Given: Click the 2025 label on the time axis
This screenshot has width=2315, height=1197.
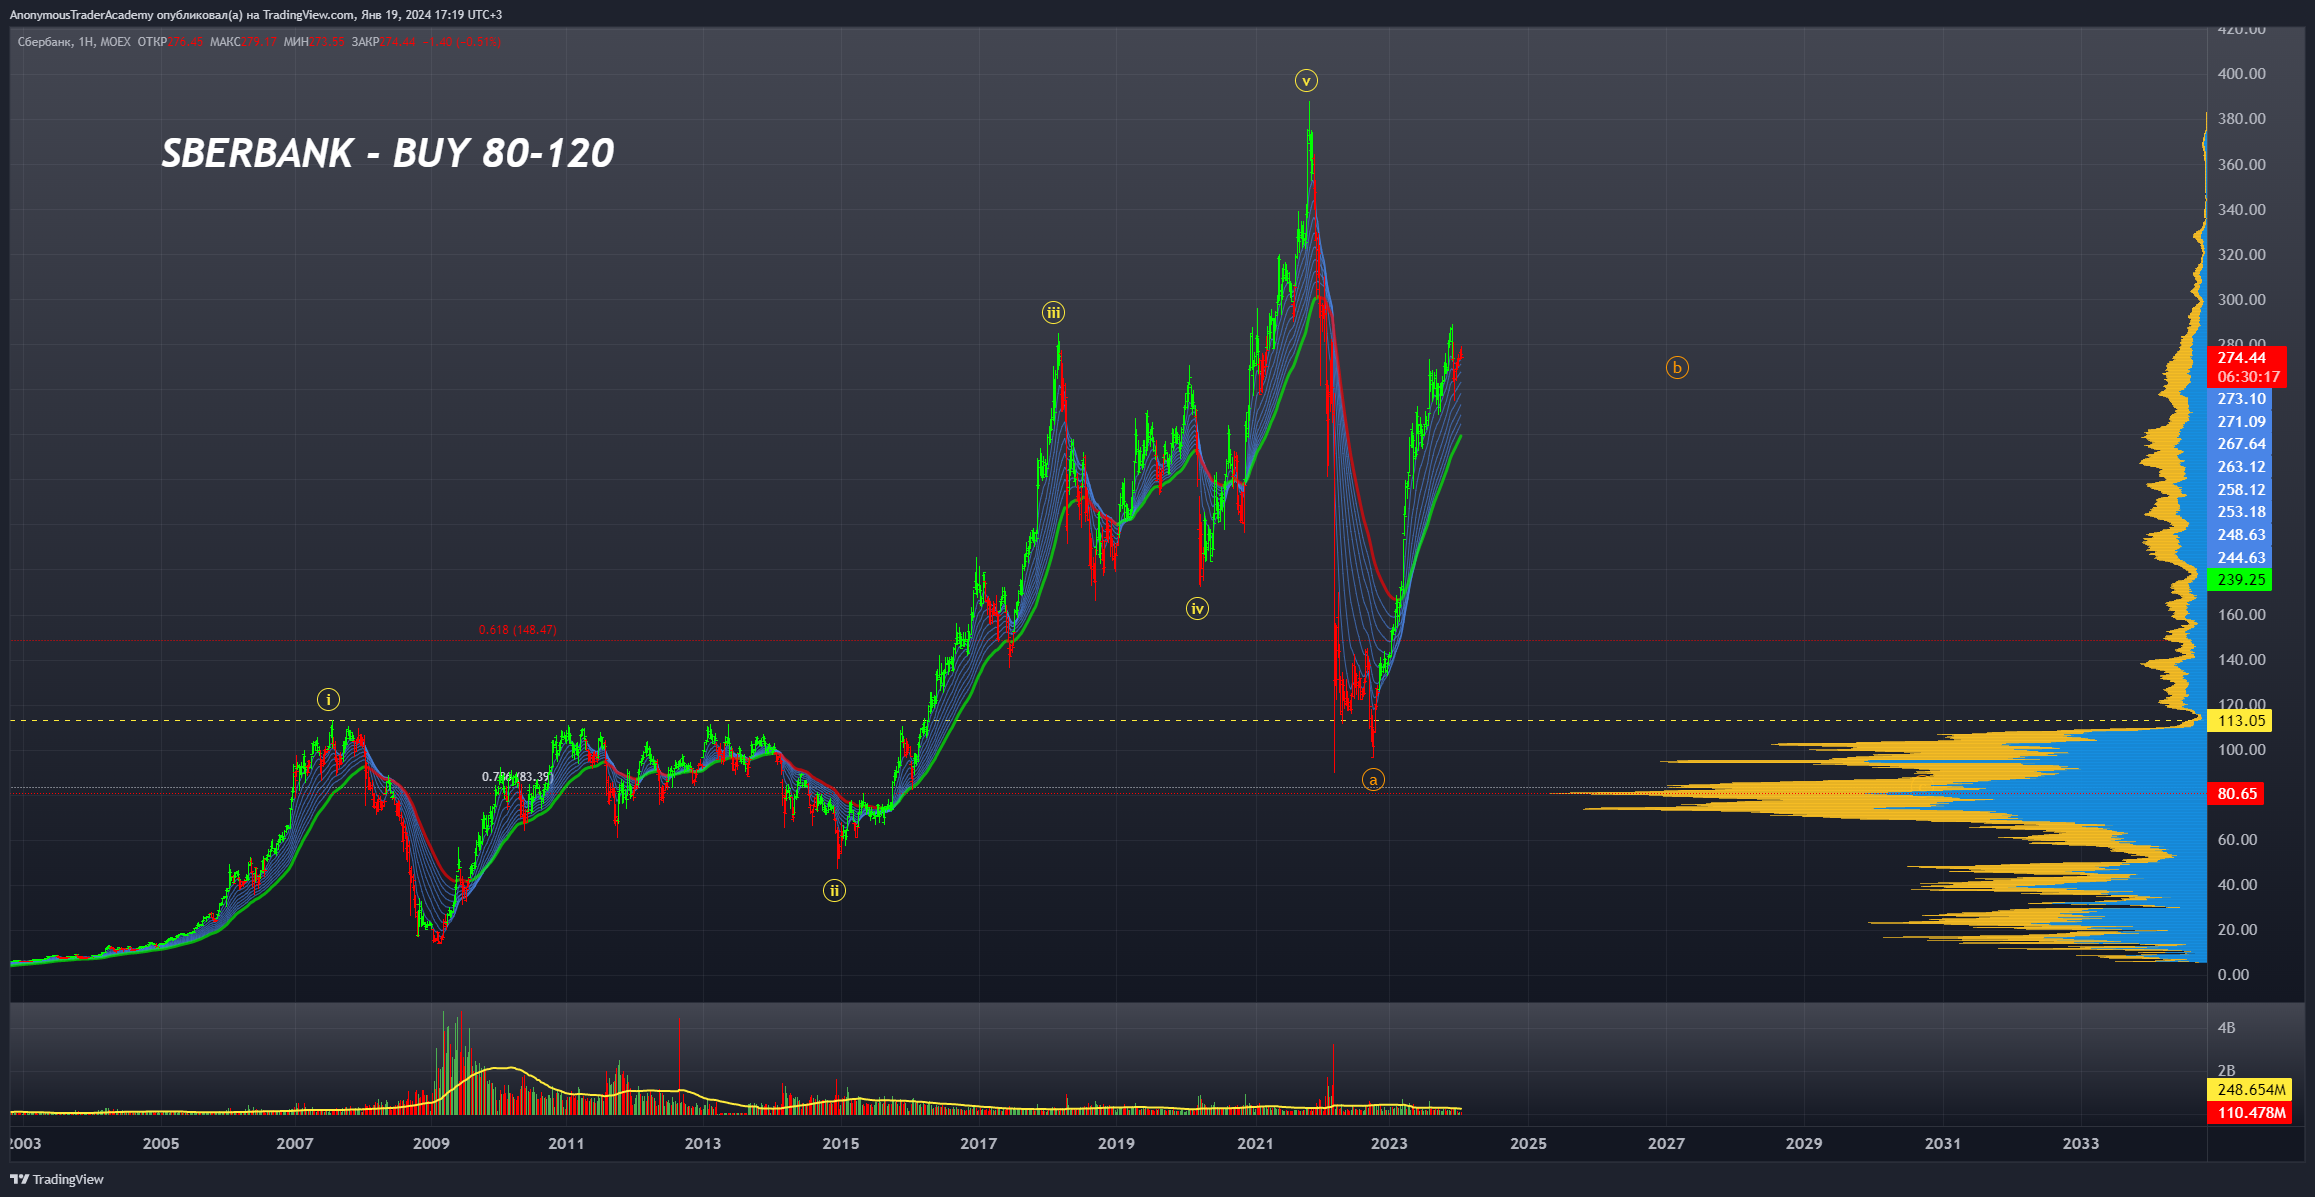Looking at the screenshot, I should coord(1528,1144).
